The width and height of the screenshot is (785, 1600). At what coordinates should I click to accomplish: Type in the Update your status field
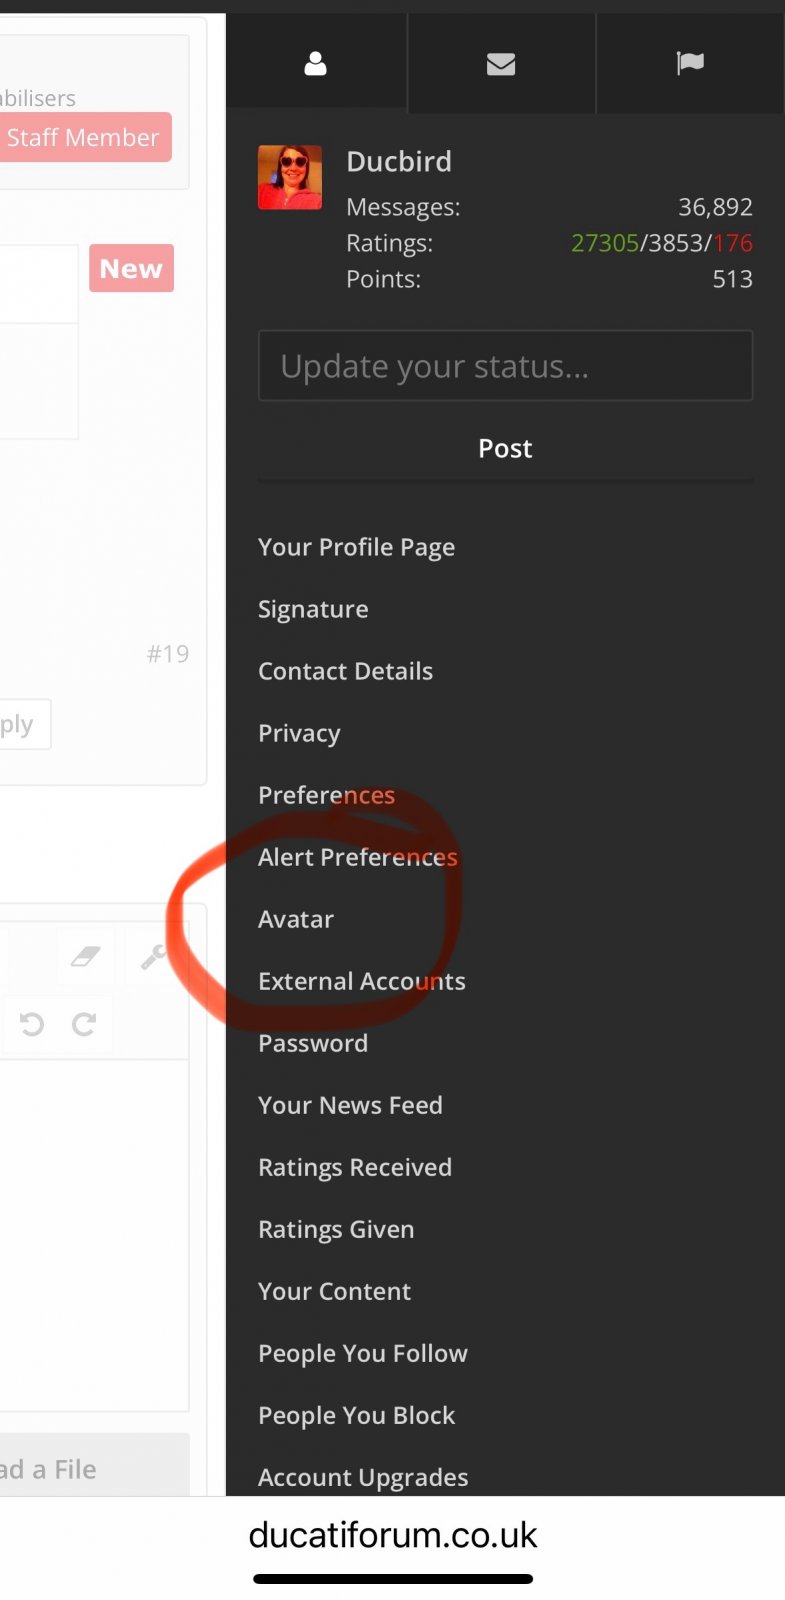click(x=505, y=366)
